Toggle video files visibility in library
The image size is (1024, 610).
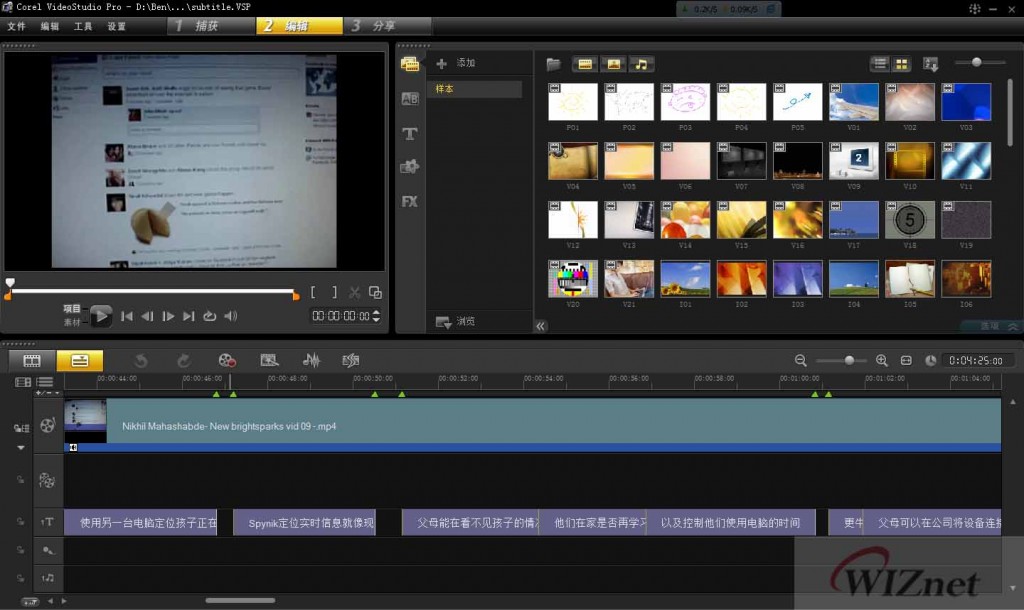585,64
